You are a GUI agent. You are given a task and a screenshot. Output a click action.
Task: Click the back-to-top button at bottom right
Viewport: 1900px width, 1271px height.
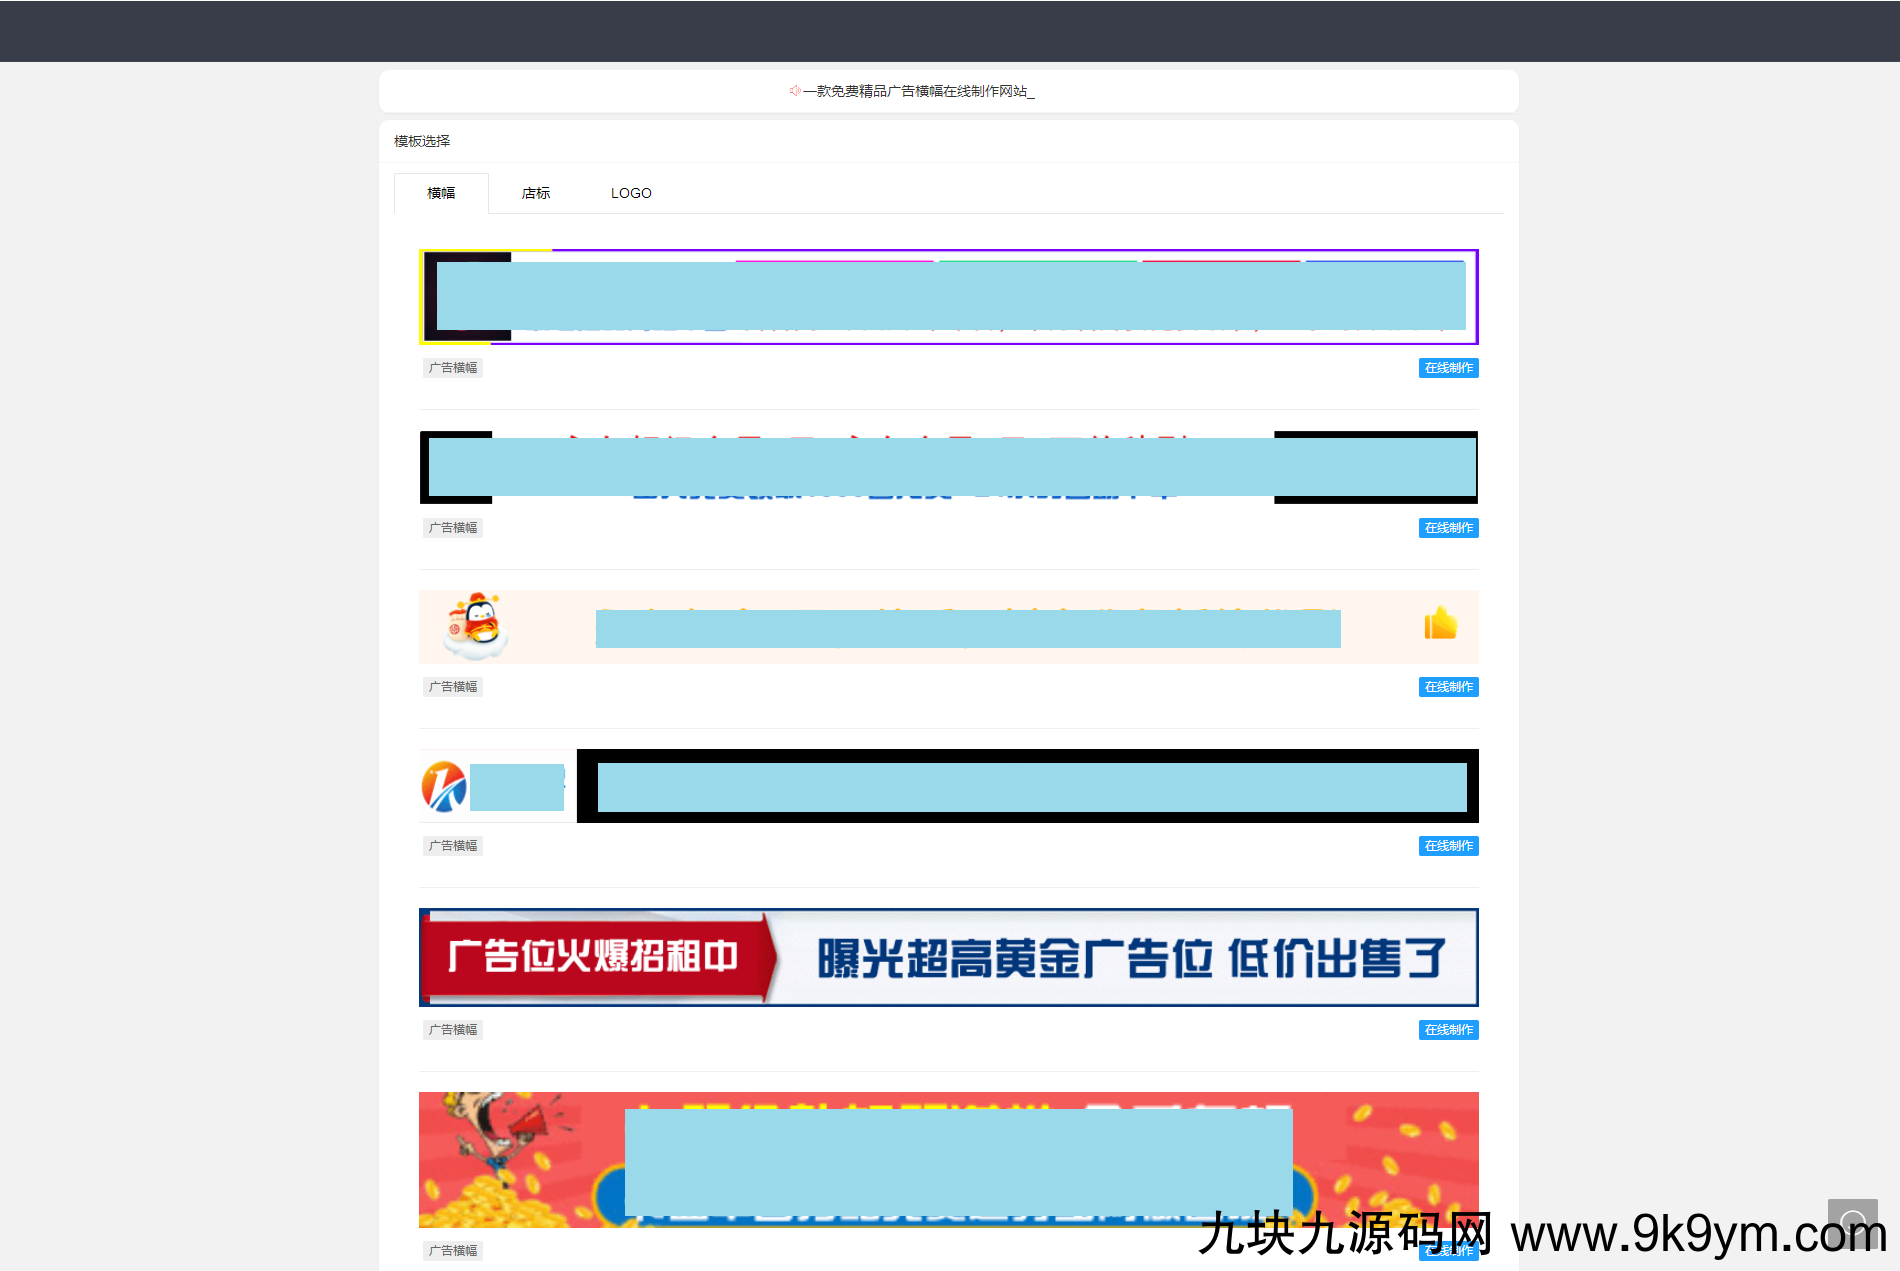1852,1223
